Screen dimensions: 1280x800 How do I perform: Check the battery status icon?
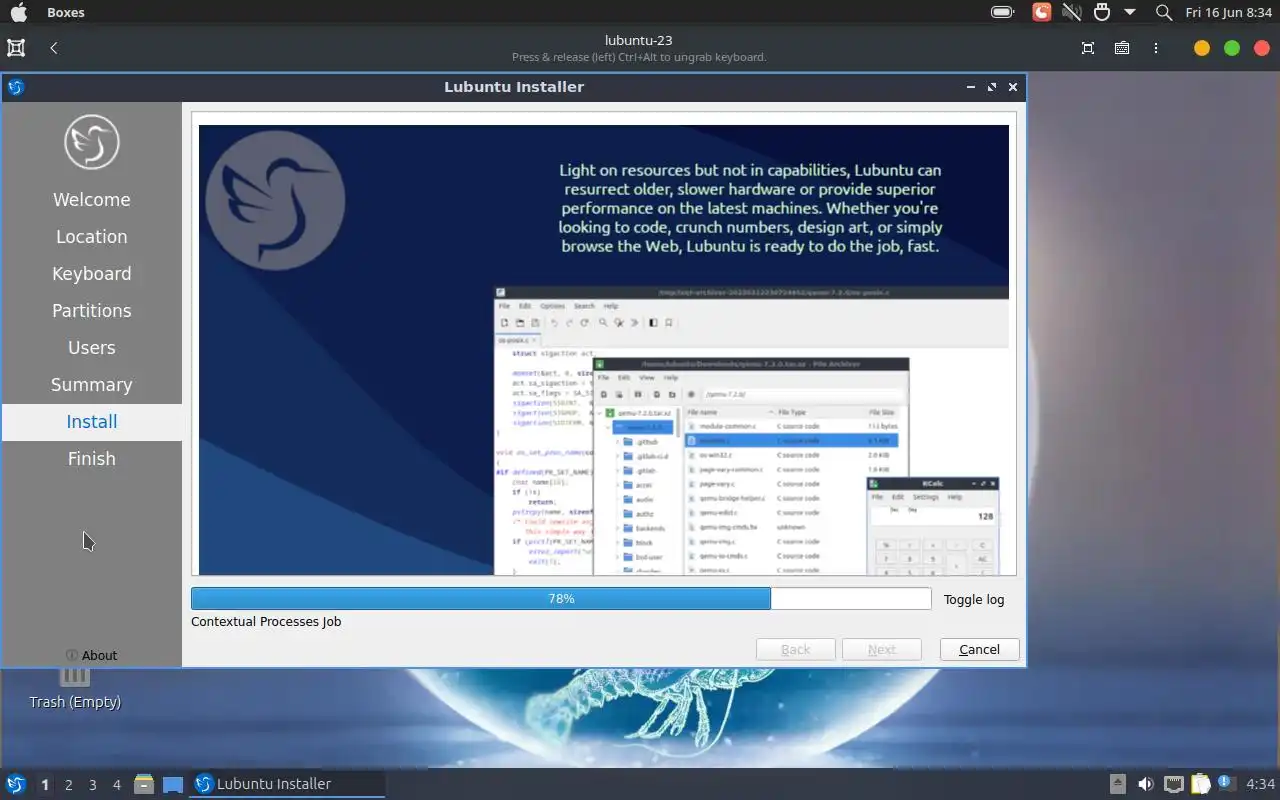coord(1002,12)
